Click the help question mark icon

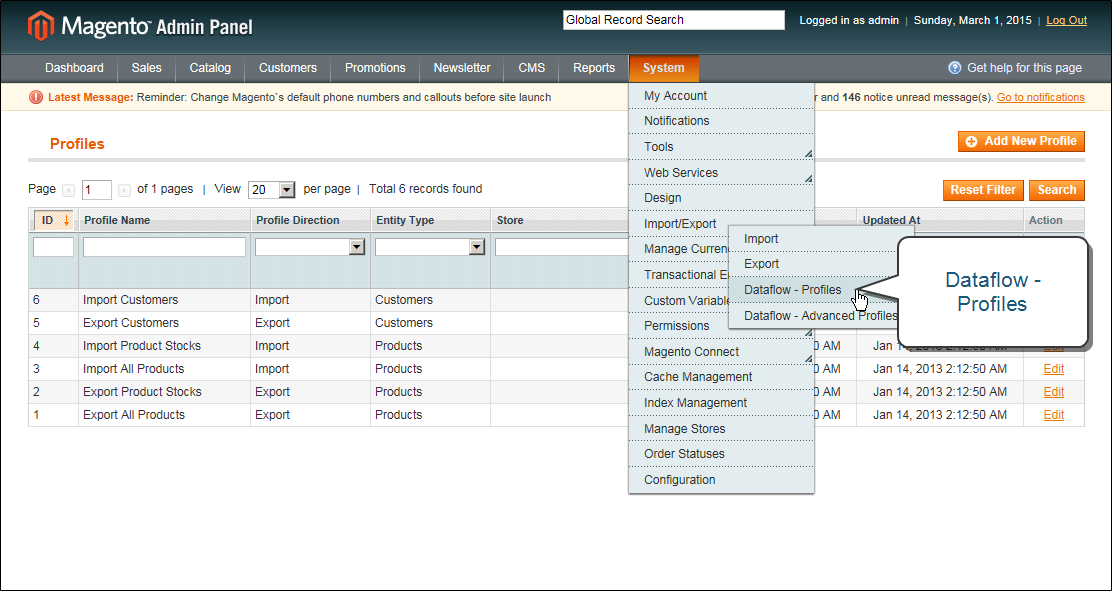click(x=955, y=68)
